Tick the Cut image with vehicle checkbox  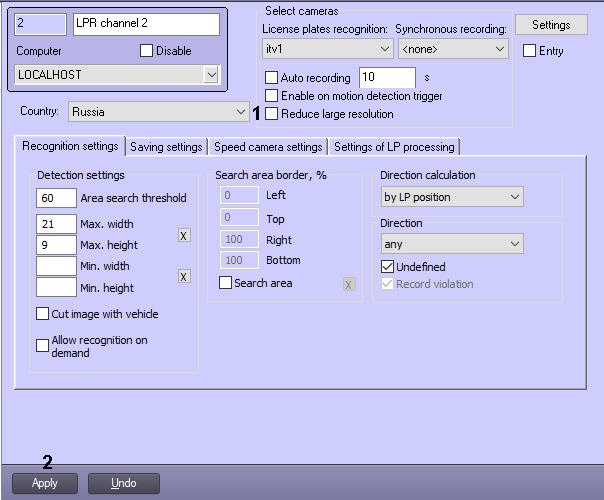tap(43, 314)
